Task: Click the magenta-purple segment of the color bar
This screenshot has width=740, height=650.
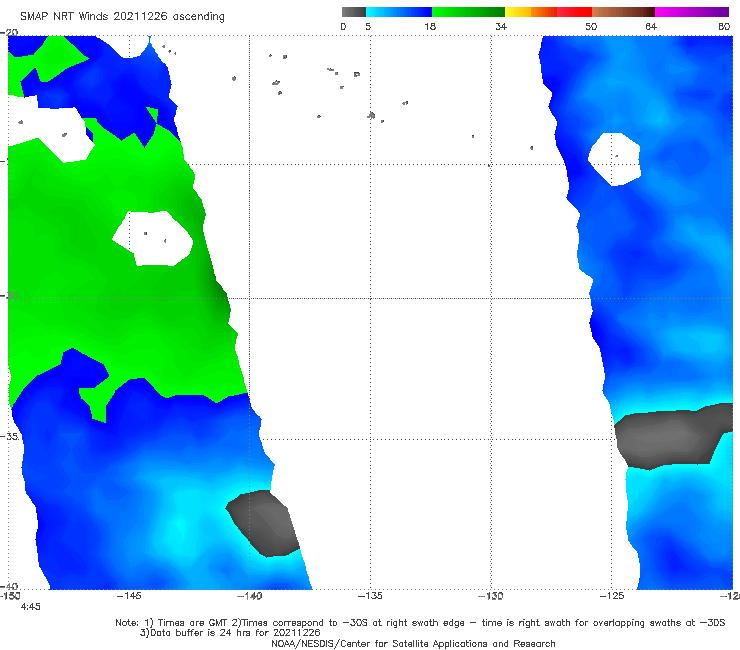Action: [x=692, y=12]
